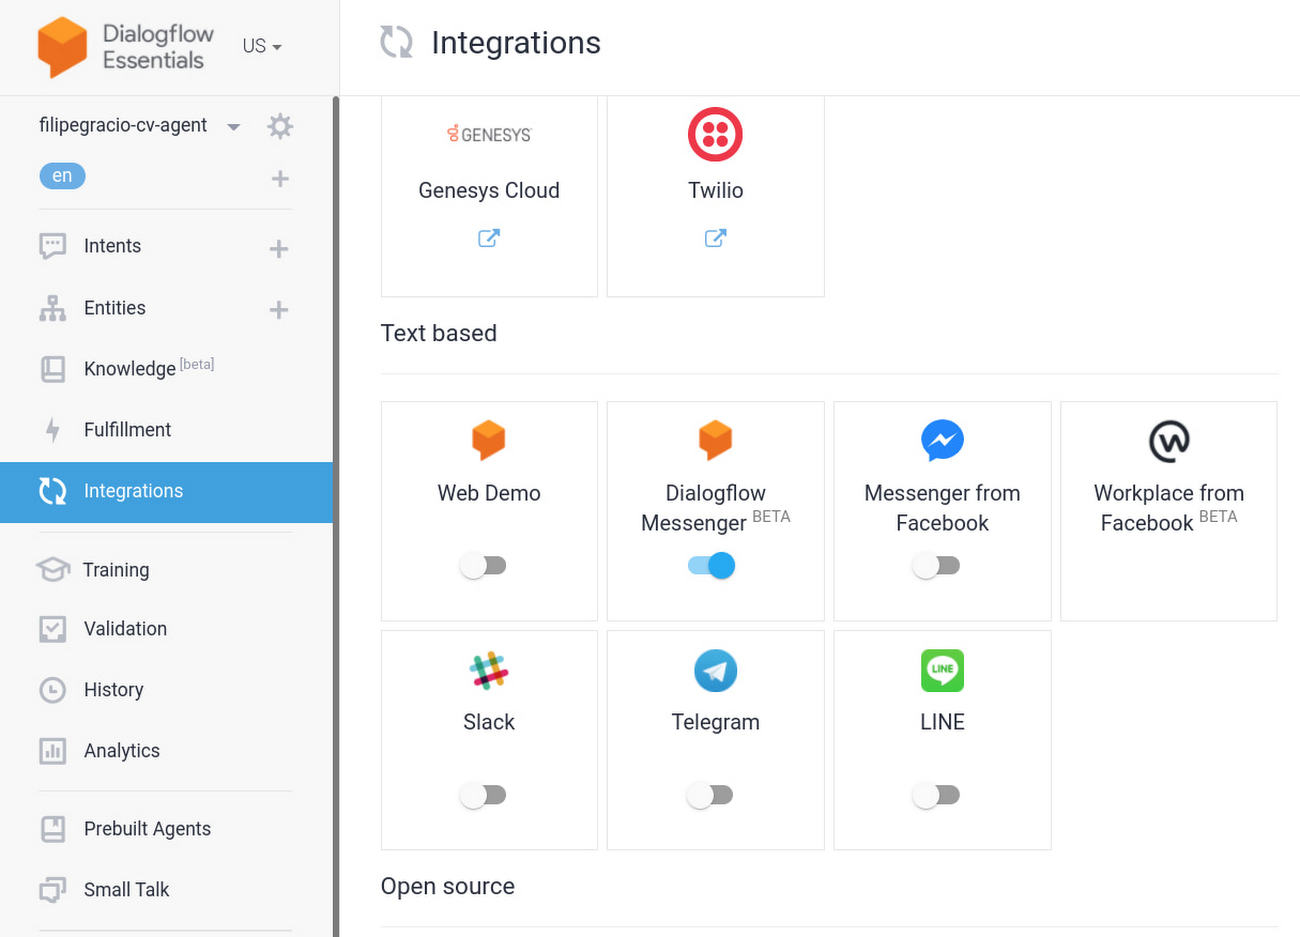Turn on the Telegram integration toggle
The image size is (1300, 937).
tap(711, 795)
